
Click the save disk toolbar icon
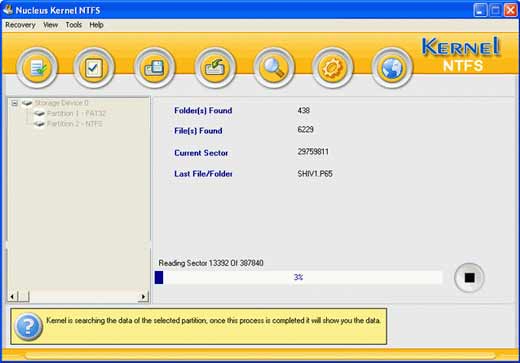154,68
